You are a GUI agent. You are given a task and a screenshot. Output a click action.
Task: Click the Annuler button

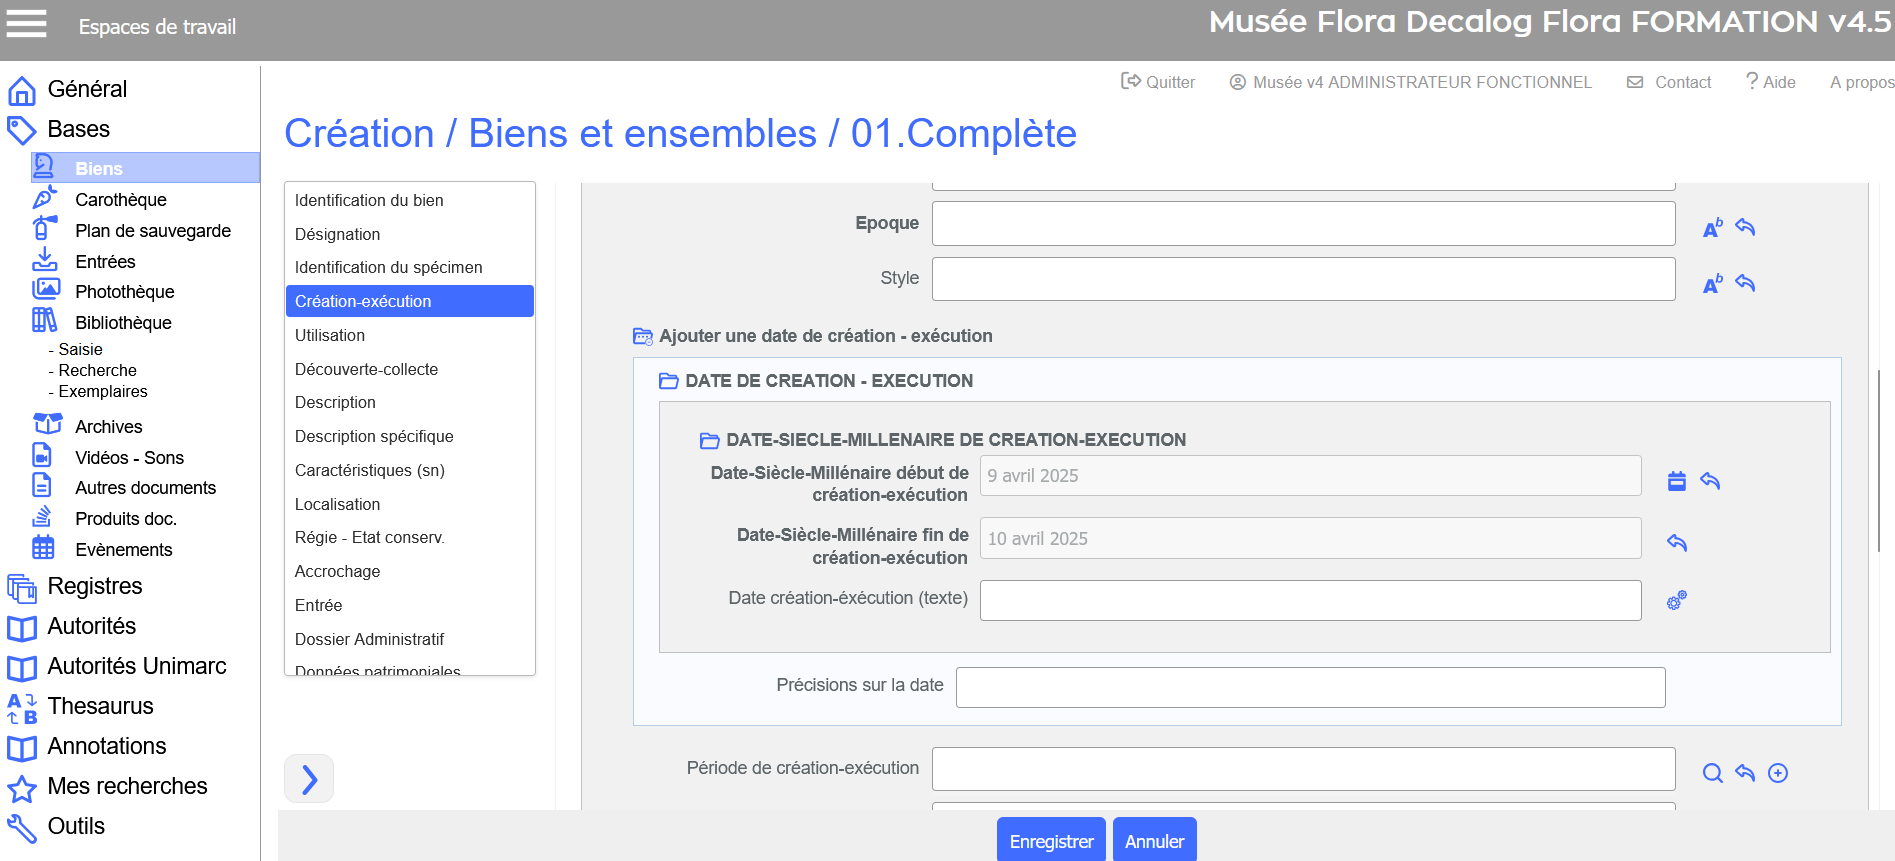(1154, 841)
